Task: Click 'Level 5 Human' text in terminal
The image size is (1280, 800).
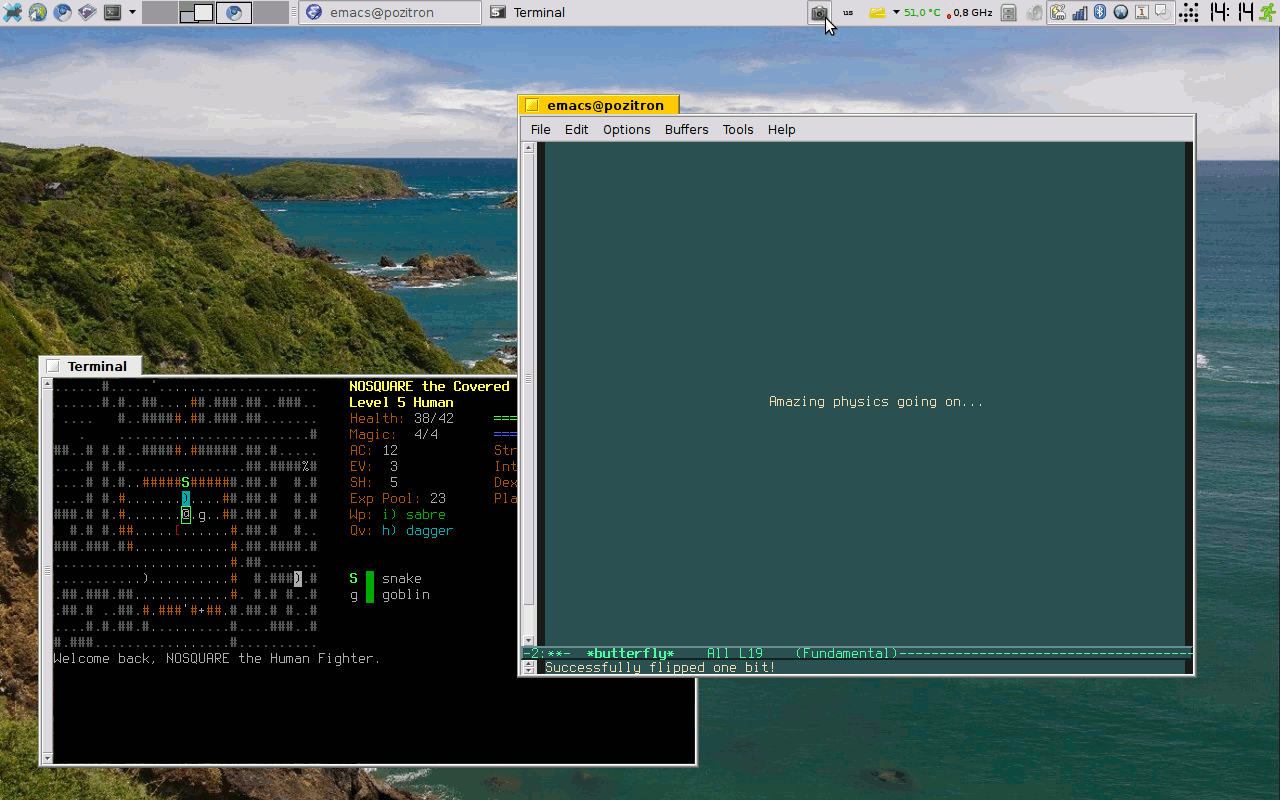Action: click(402, 403)
